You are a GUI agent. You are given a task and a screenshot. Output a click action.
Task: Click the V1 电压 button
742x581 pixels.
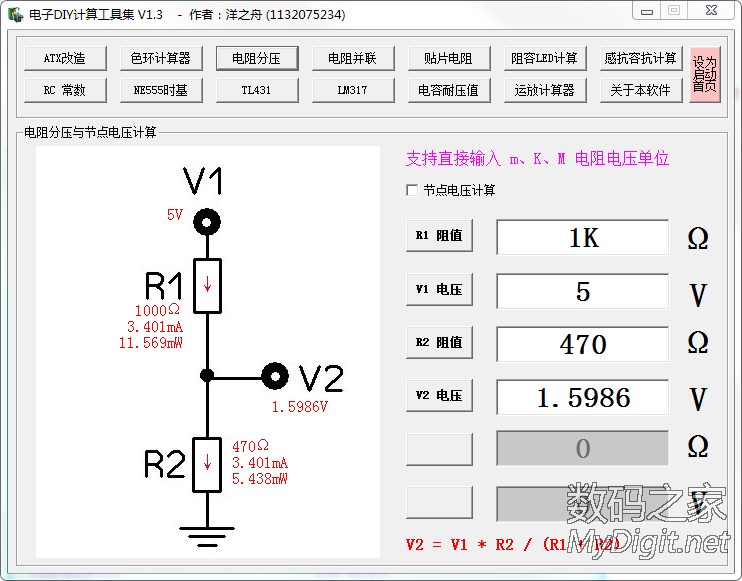[439, 289]
